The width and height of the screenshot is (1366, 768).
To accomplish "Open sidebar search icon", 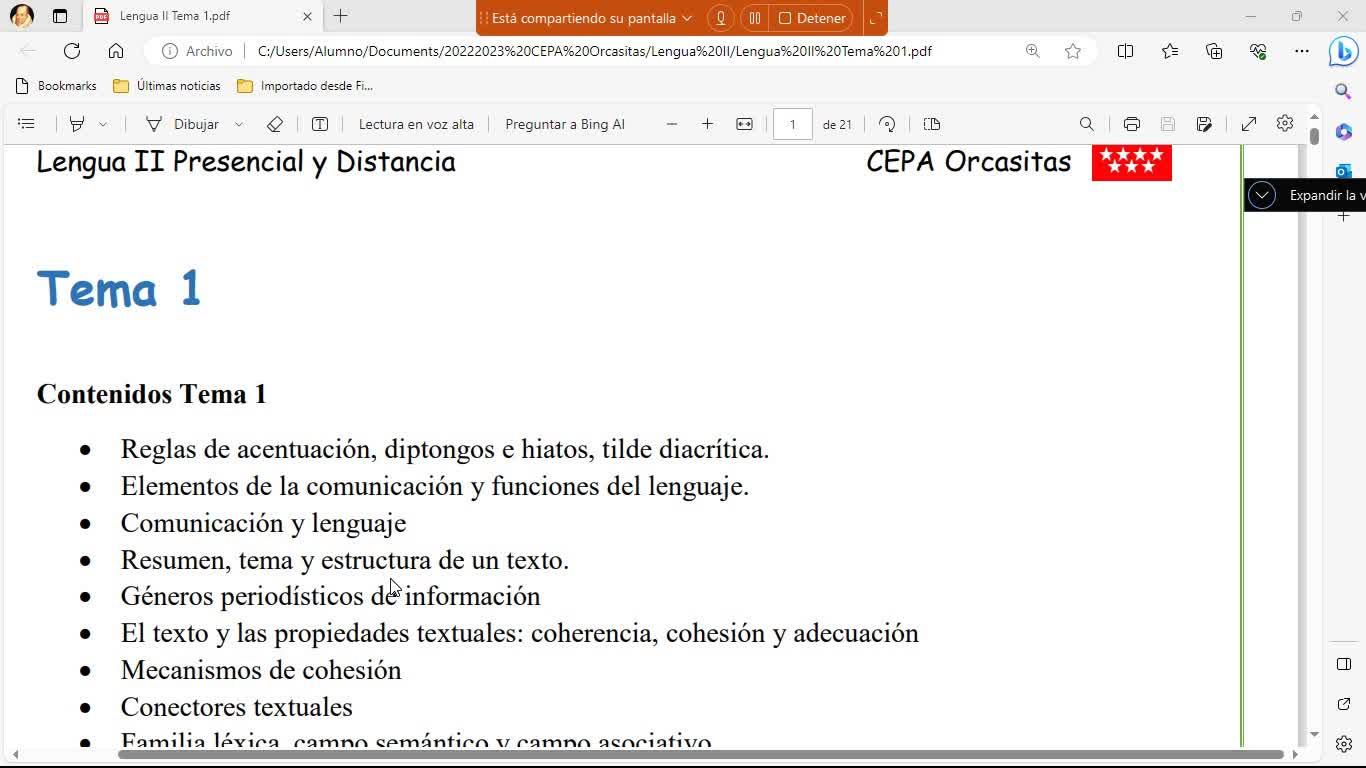I will coord(1343,91).
